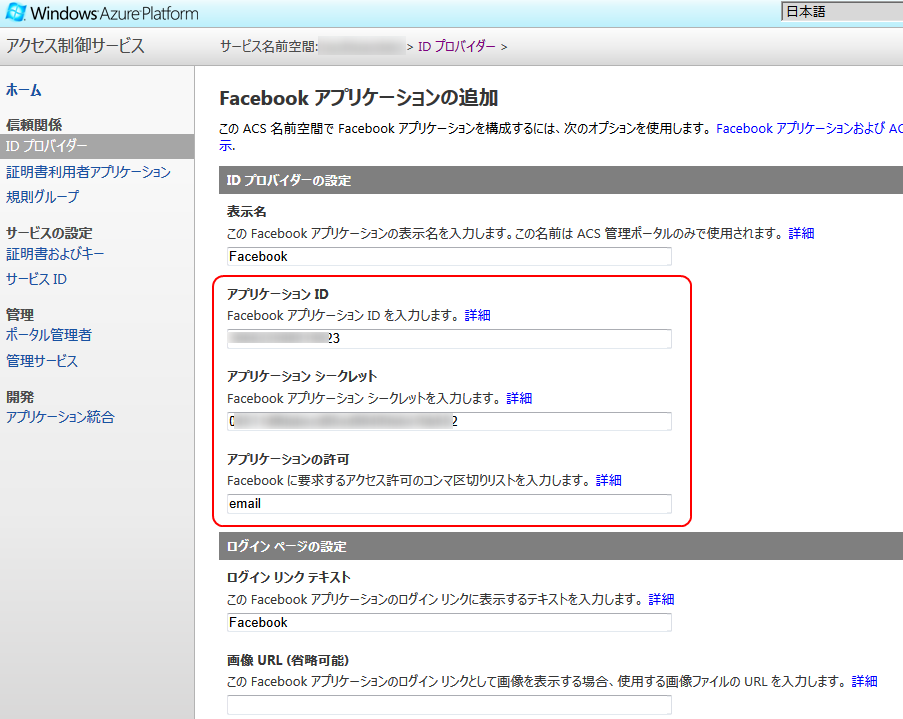Click the 画像 URL (省略可能) field label
903x719 pixels.
coord(288,660)
